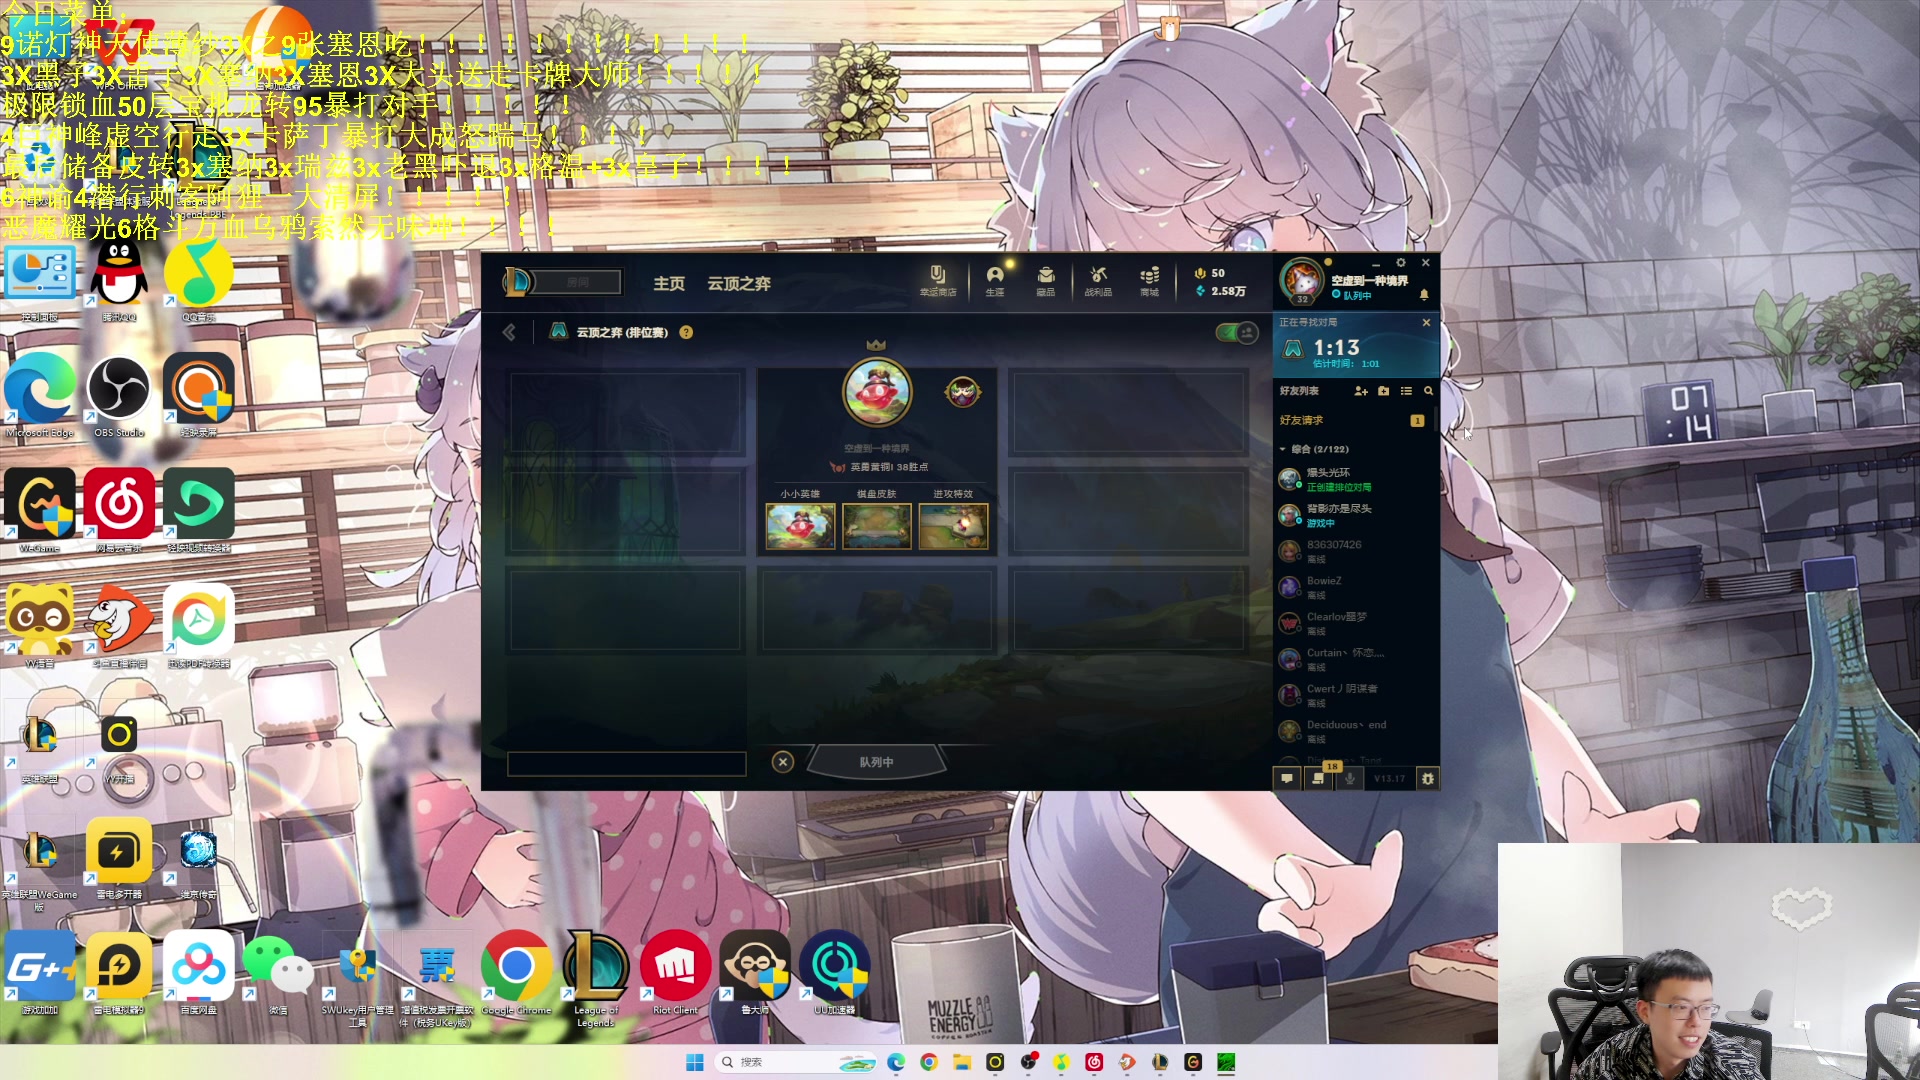Open the League client icon in the taskbar

(x=1160, y=1062)
